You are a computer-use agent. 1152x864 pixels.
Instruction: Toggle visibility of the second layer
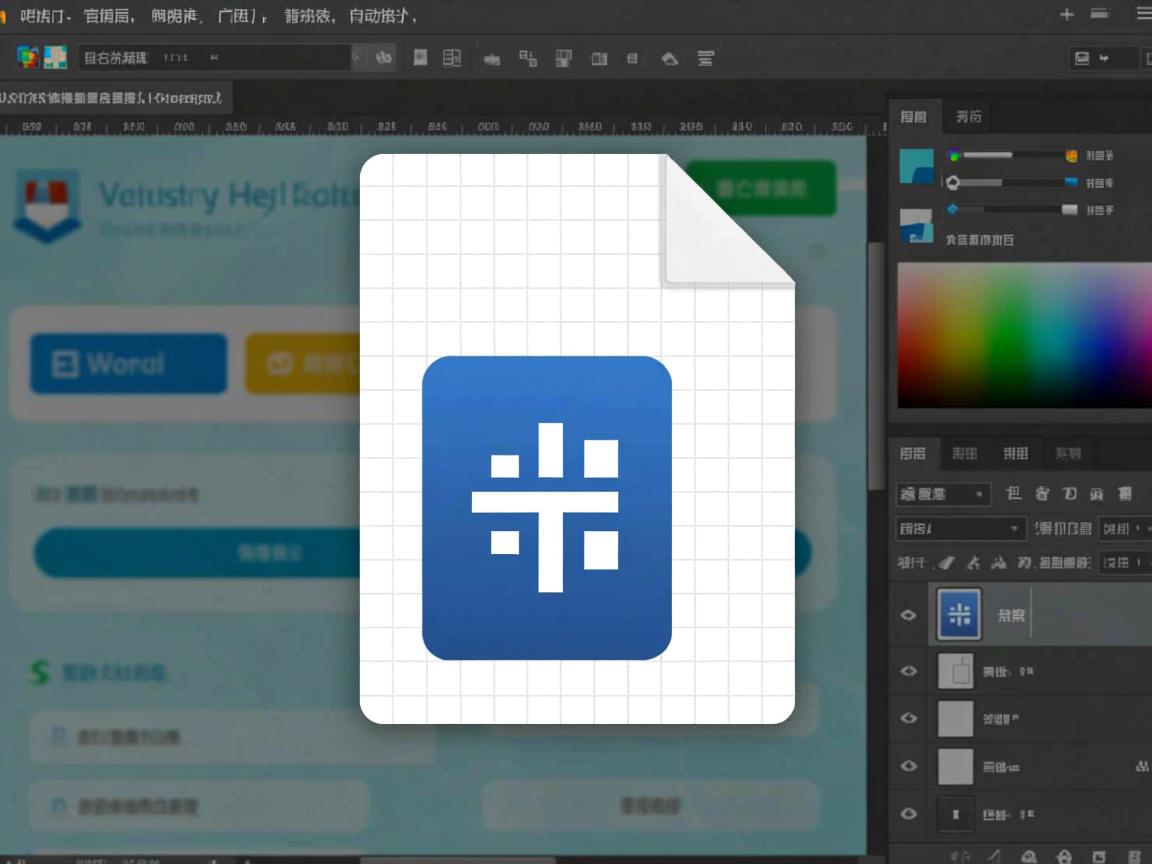908,671
